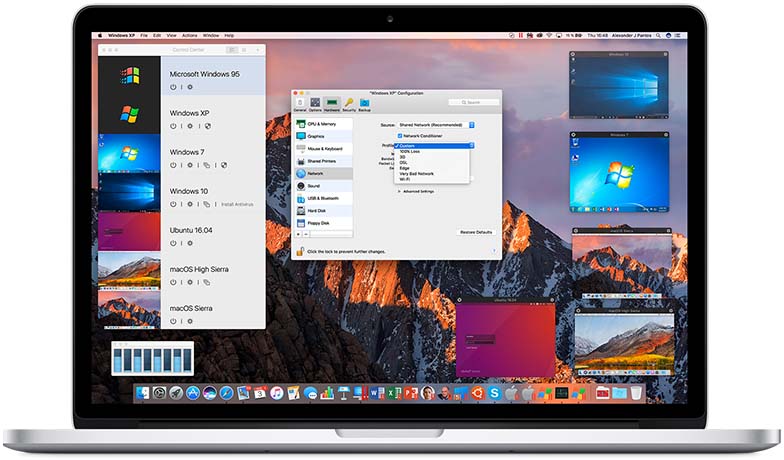This screenshot has height=460, width=784.
Task: Select USB & Bluetooth in hardware list
Action: tap(324, 198)
